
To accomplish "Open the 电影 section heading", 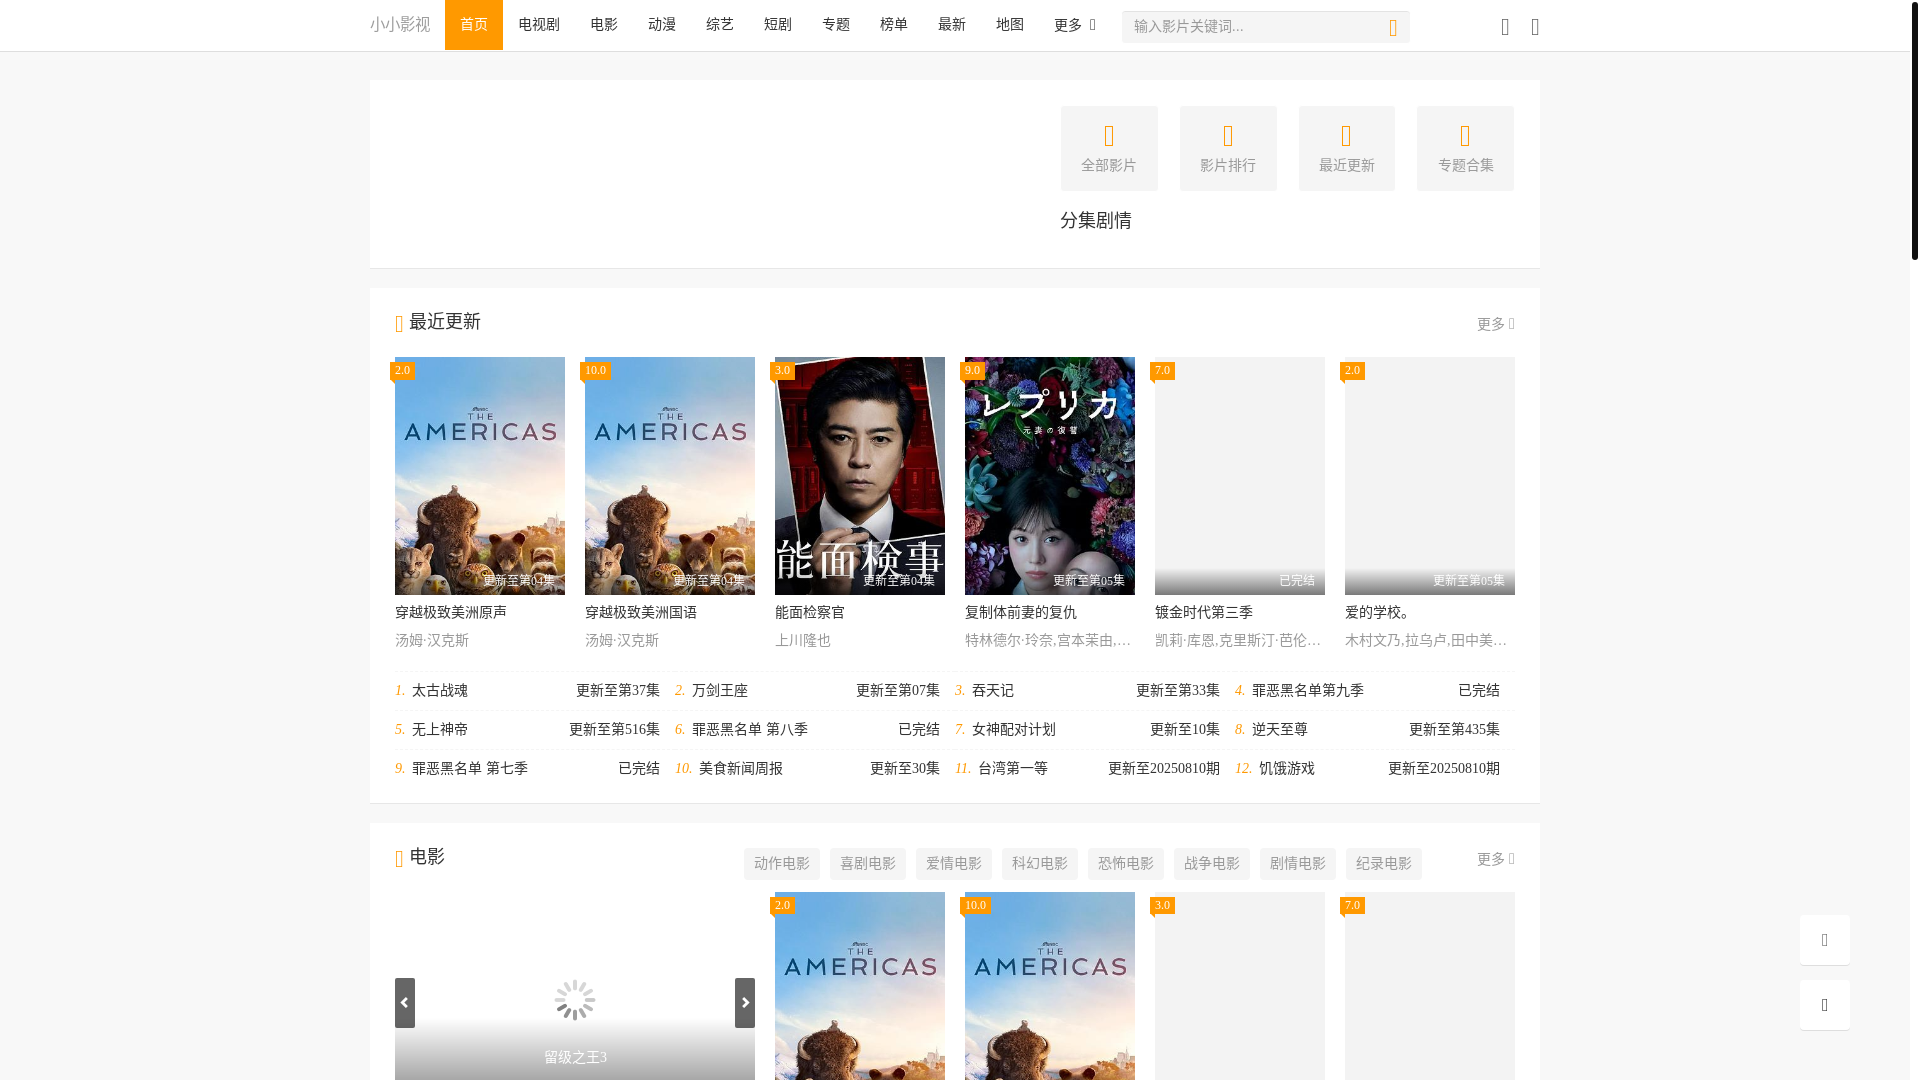I will click(x=427, y=857).
